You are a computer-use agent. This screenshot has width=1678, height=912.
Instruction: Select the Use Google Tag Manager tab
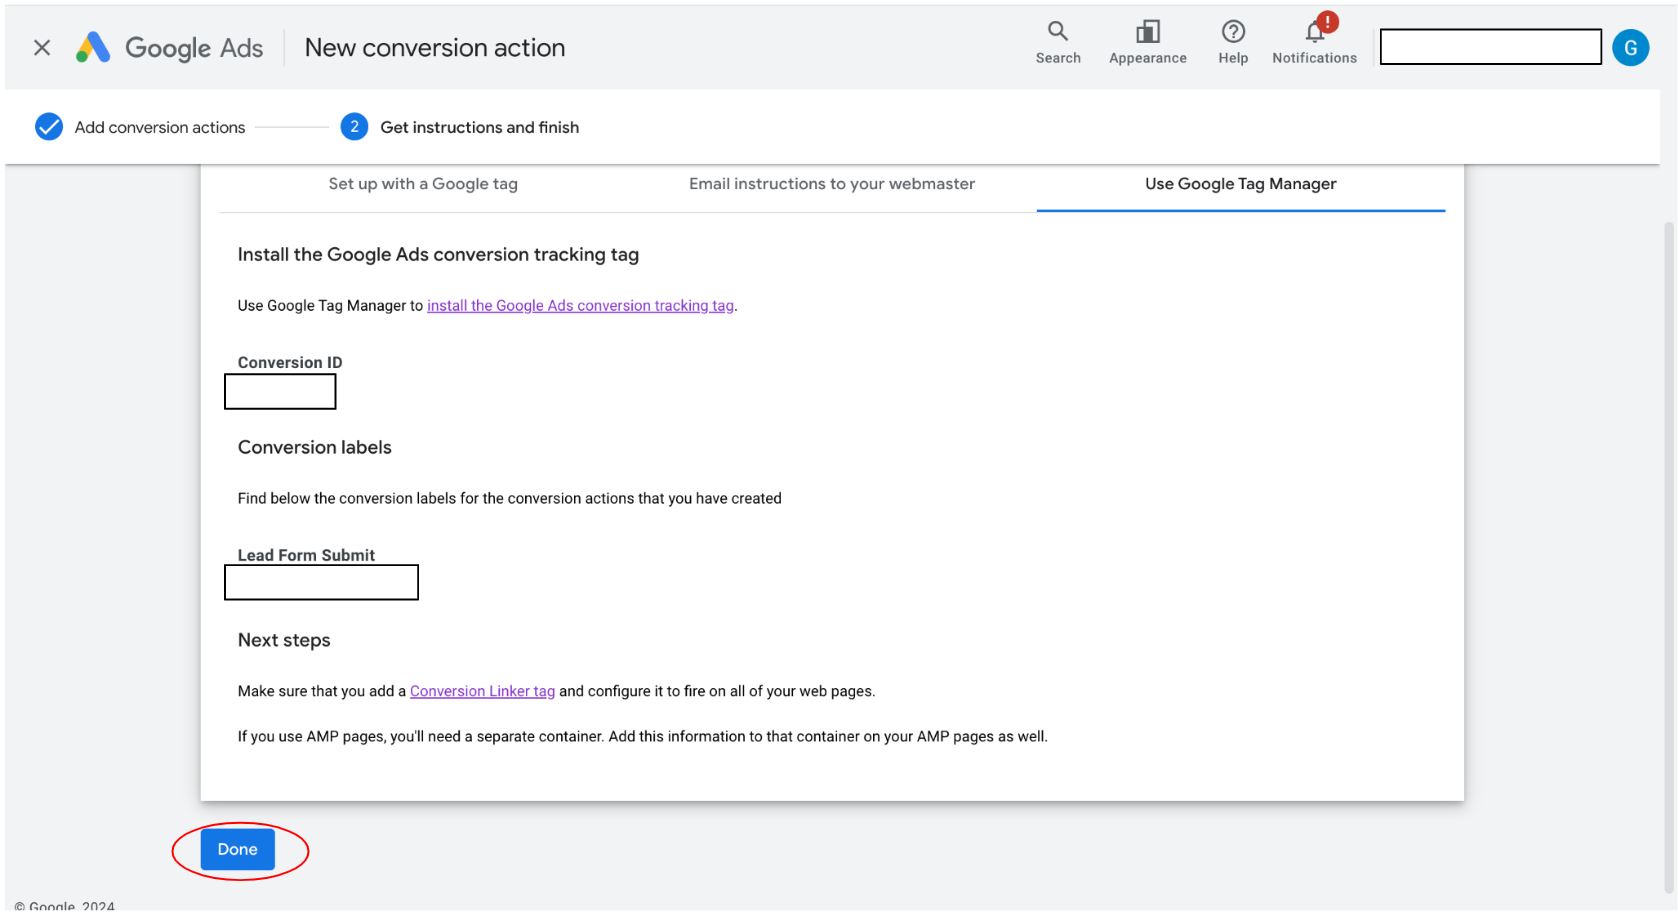point(1240,184)
